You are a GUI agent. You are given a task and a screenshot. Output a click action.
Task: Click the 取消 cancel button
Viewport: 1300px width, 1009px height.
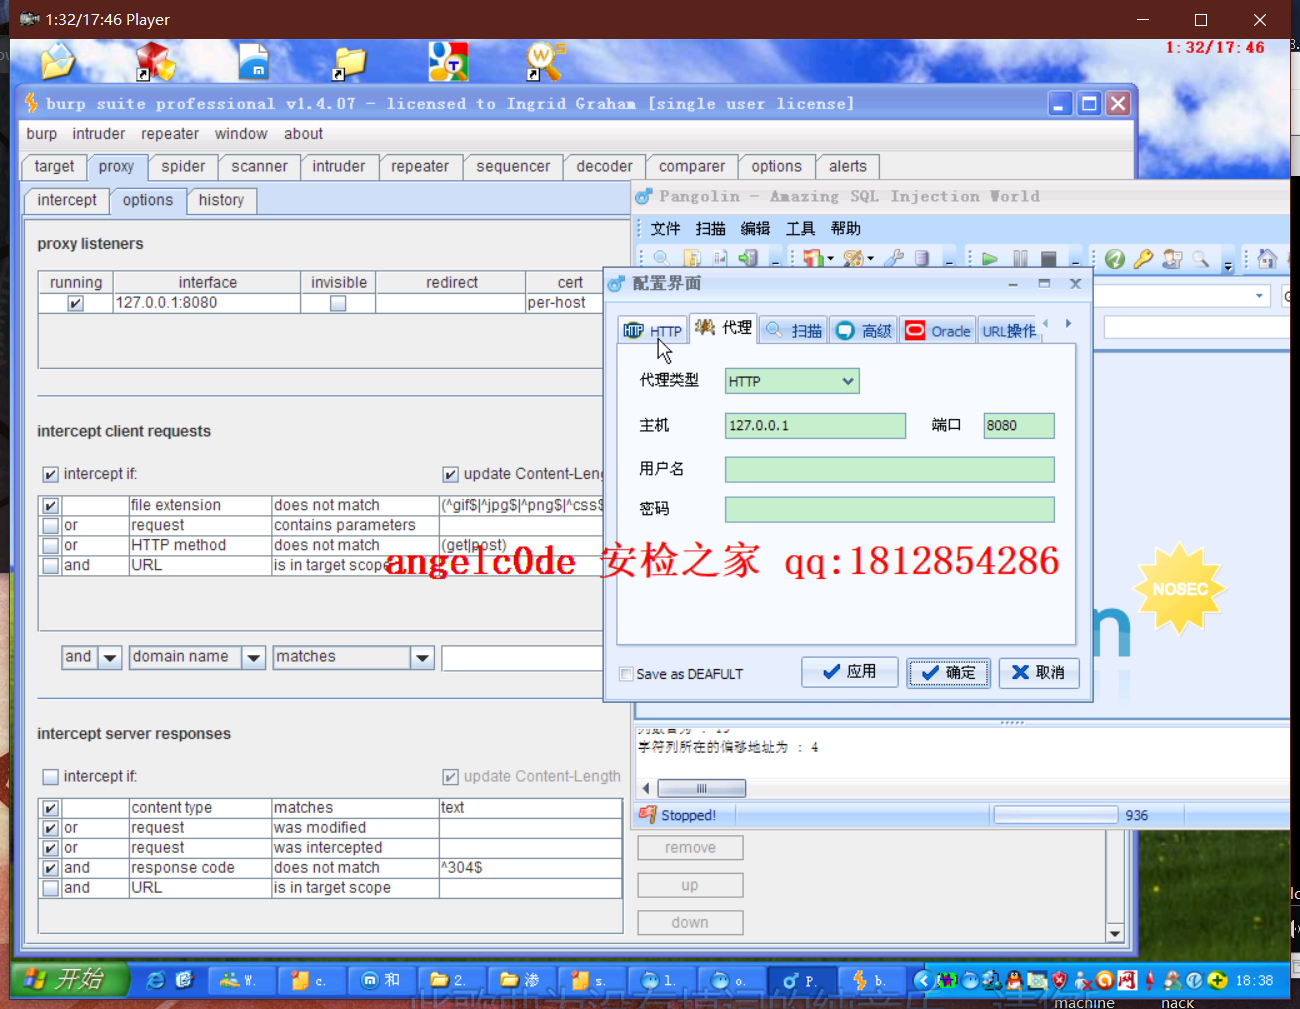point(1039,673)
